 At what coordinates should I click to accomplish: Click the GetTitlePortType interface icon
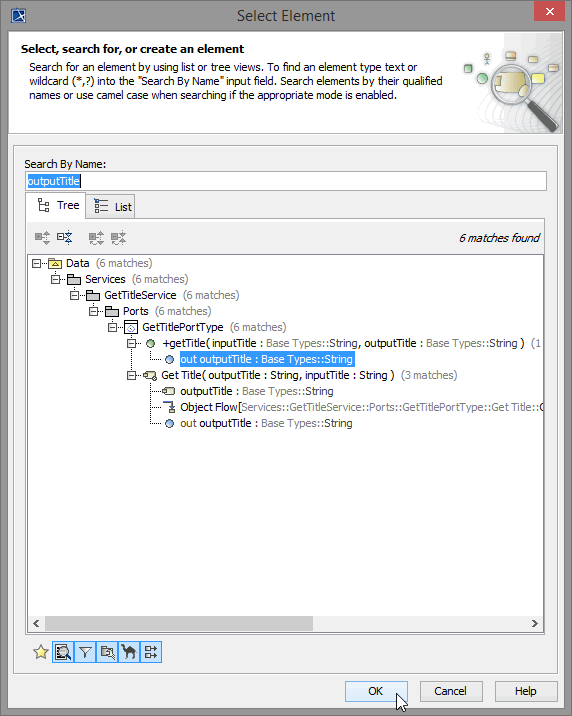[x=131, y=327]
